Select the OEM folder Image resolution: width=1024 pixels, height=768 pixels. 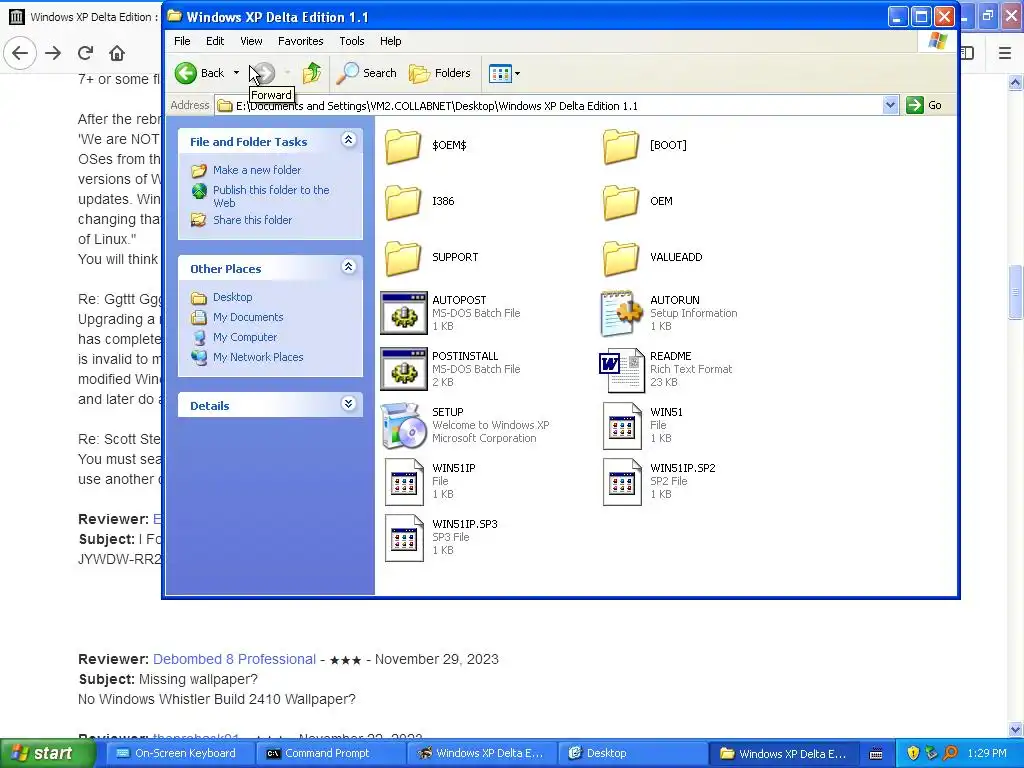tap(620, 202)
